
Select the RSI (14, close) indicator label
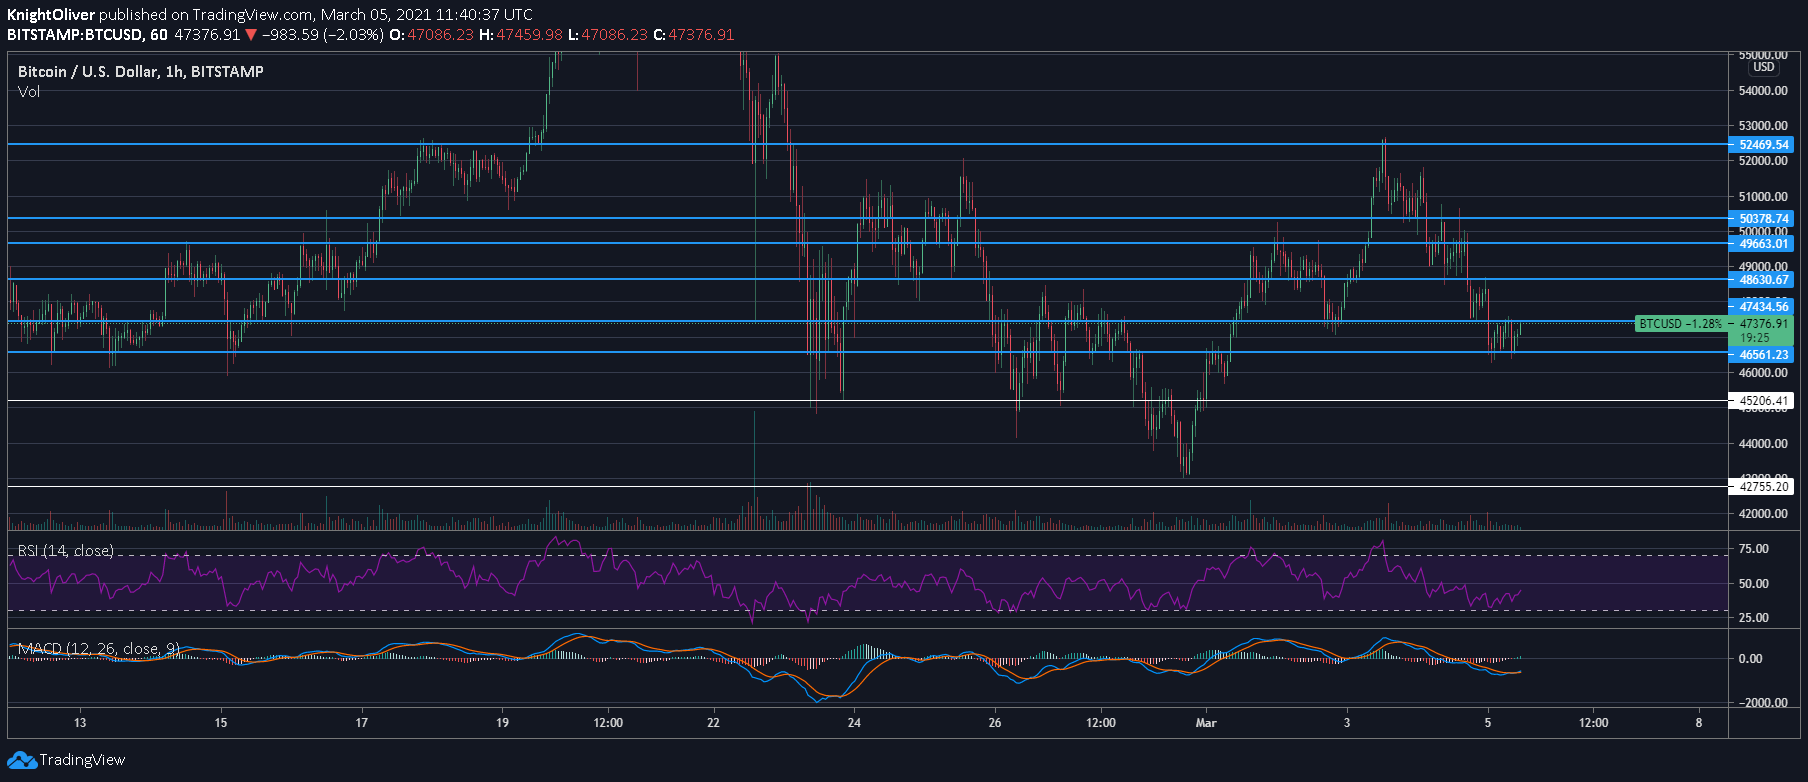66,551
